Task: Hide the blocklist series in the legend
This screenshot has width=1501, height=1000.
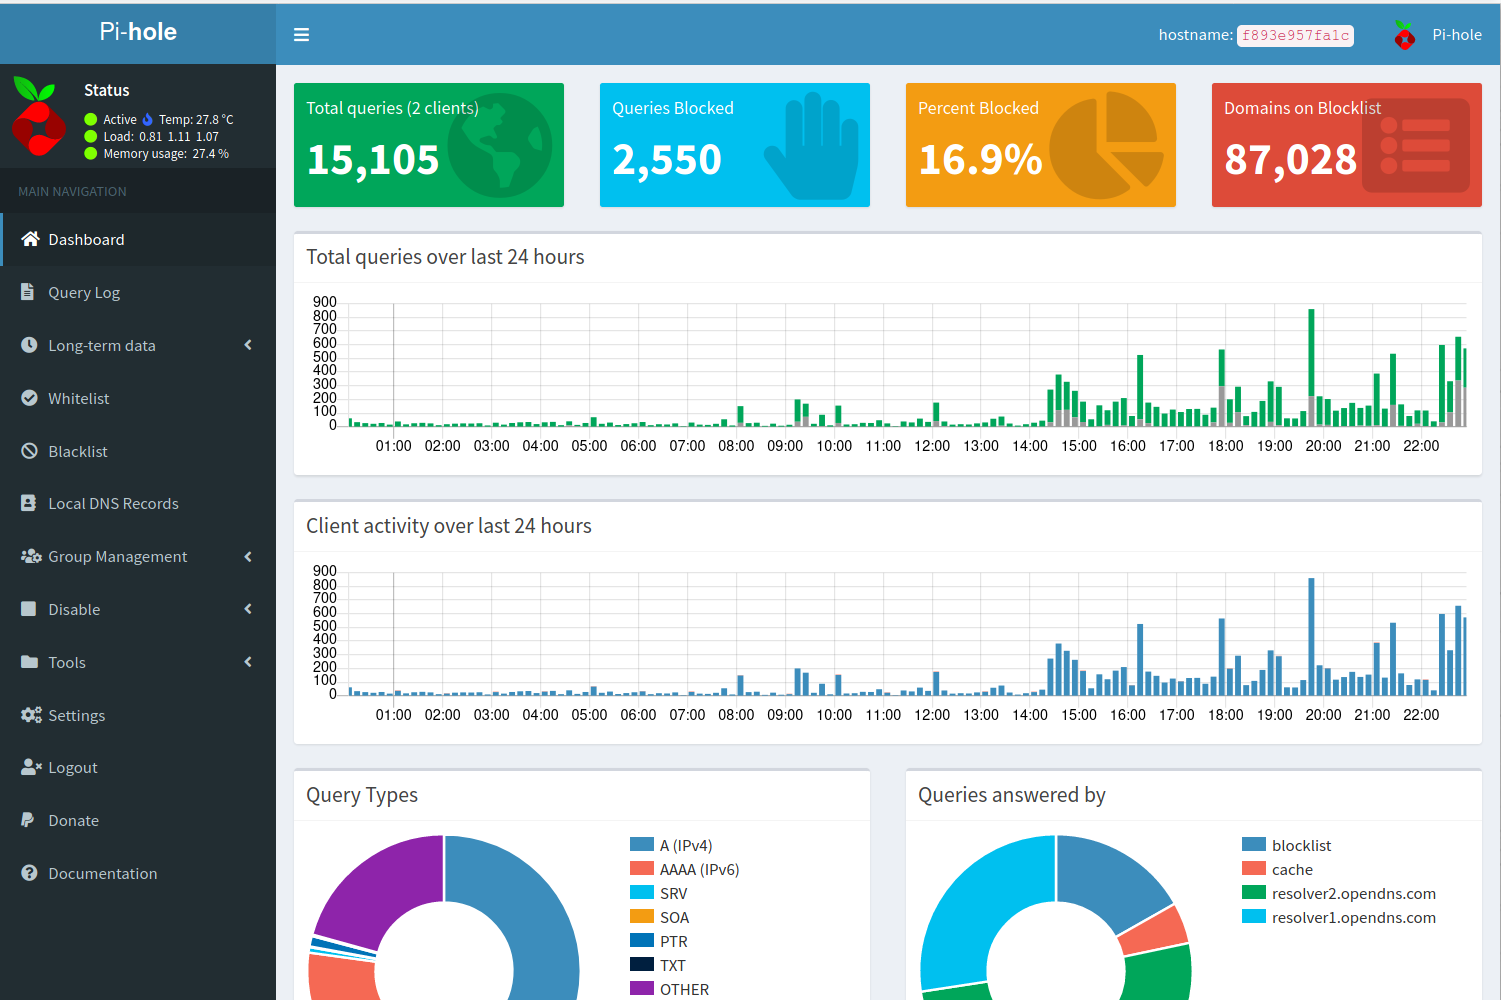Action: [x=1300, y=845]
